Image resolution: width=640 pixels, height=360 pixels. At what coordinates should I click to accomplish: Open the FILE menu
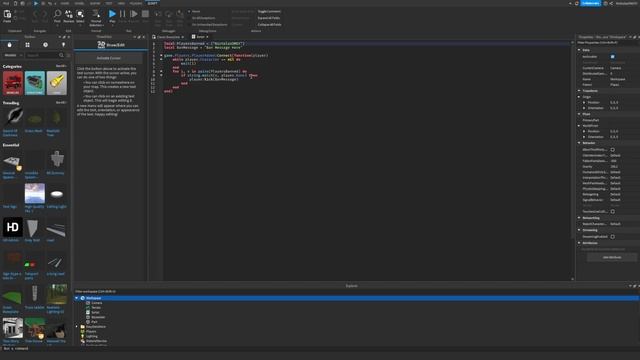click(x=6, y=3)
